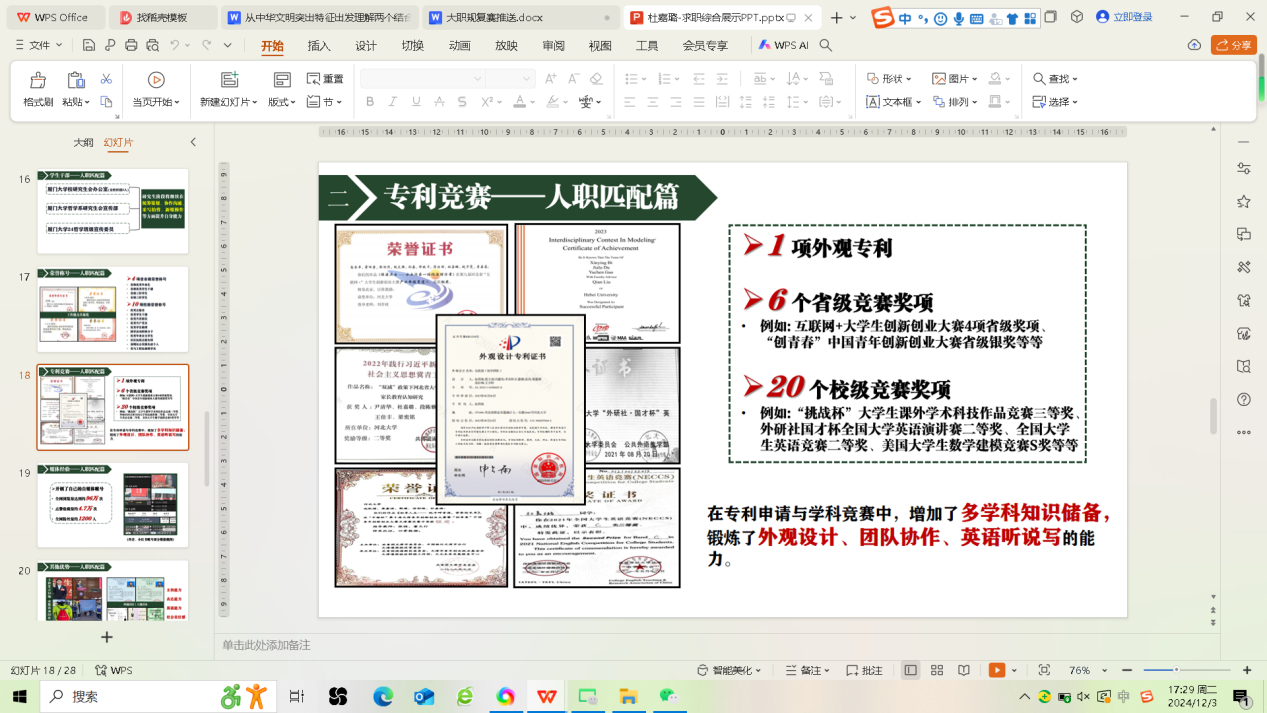The image size is (1267, 713).
Task: Click the fit-to-window icon in status bar
Action: click(1044, 670)
